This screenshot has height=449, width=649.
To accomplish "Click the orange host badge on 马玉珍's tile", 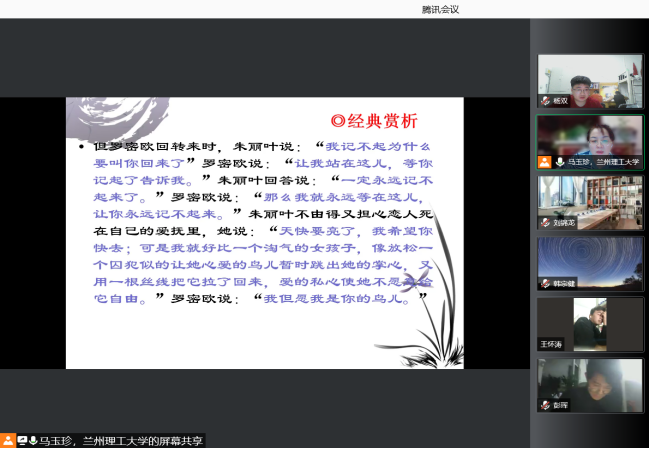I will tap(545, 162).
